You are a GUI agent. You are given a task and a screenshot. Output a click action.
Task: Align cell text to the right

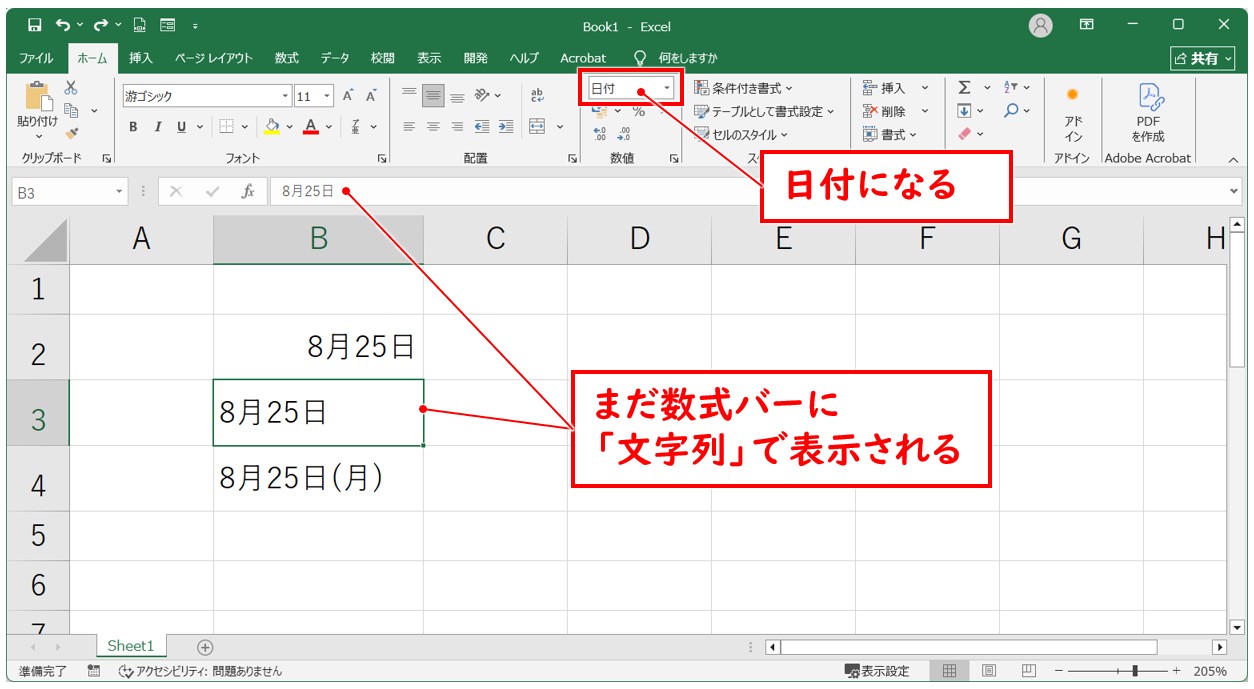pos(457,126)
